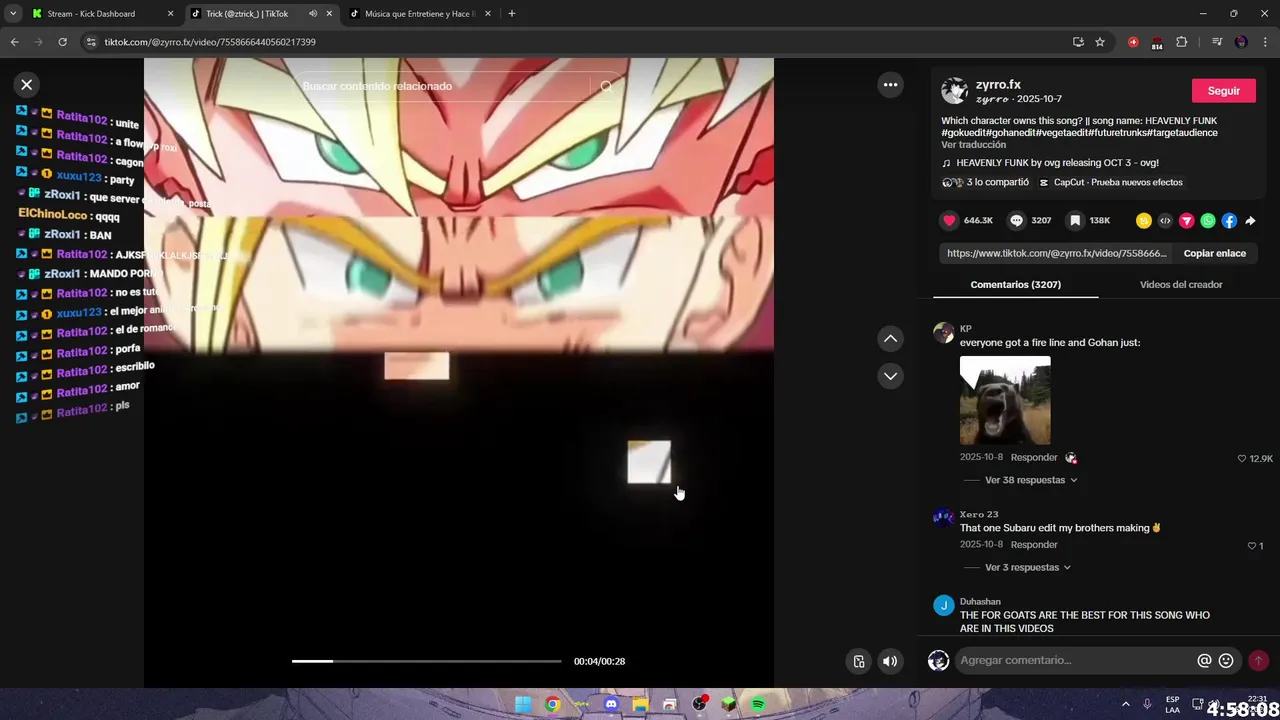Mute the Trick TikTok tab audio icon
The height and width of the screenshot is (720, 1280).
pos(313,14)
